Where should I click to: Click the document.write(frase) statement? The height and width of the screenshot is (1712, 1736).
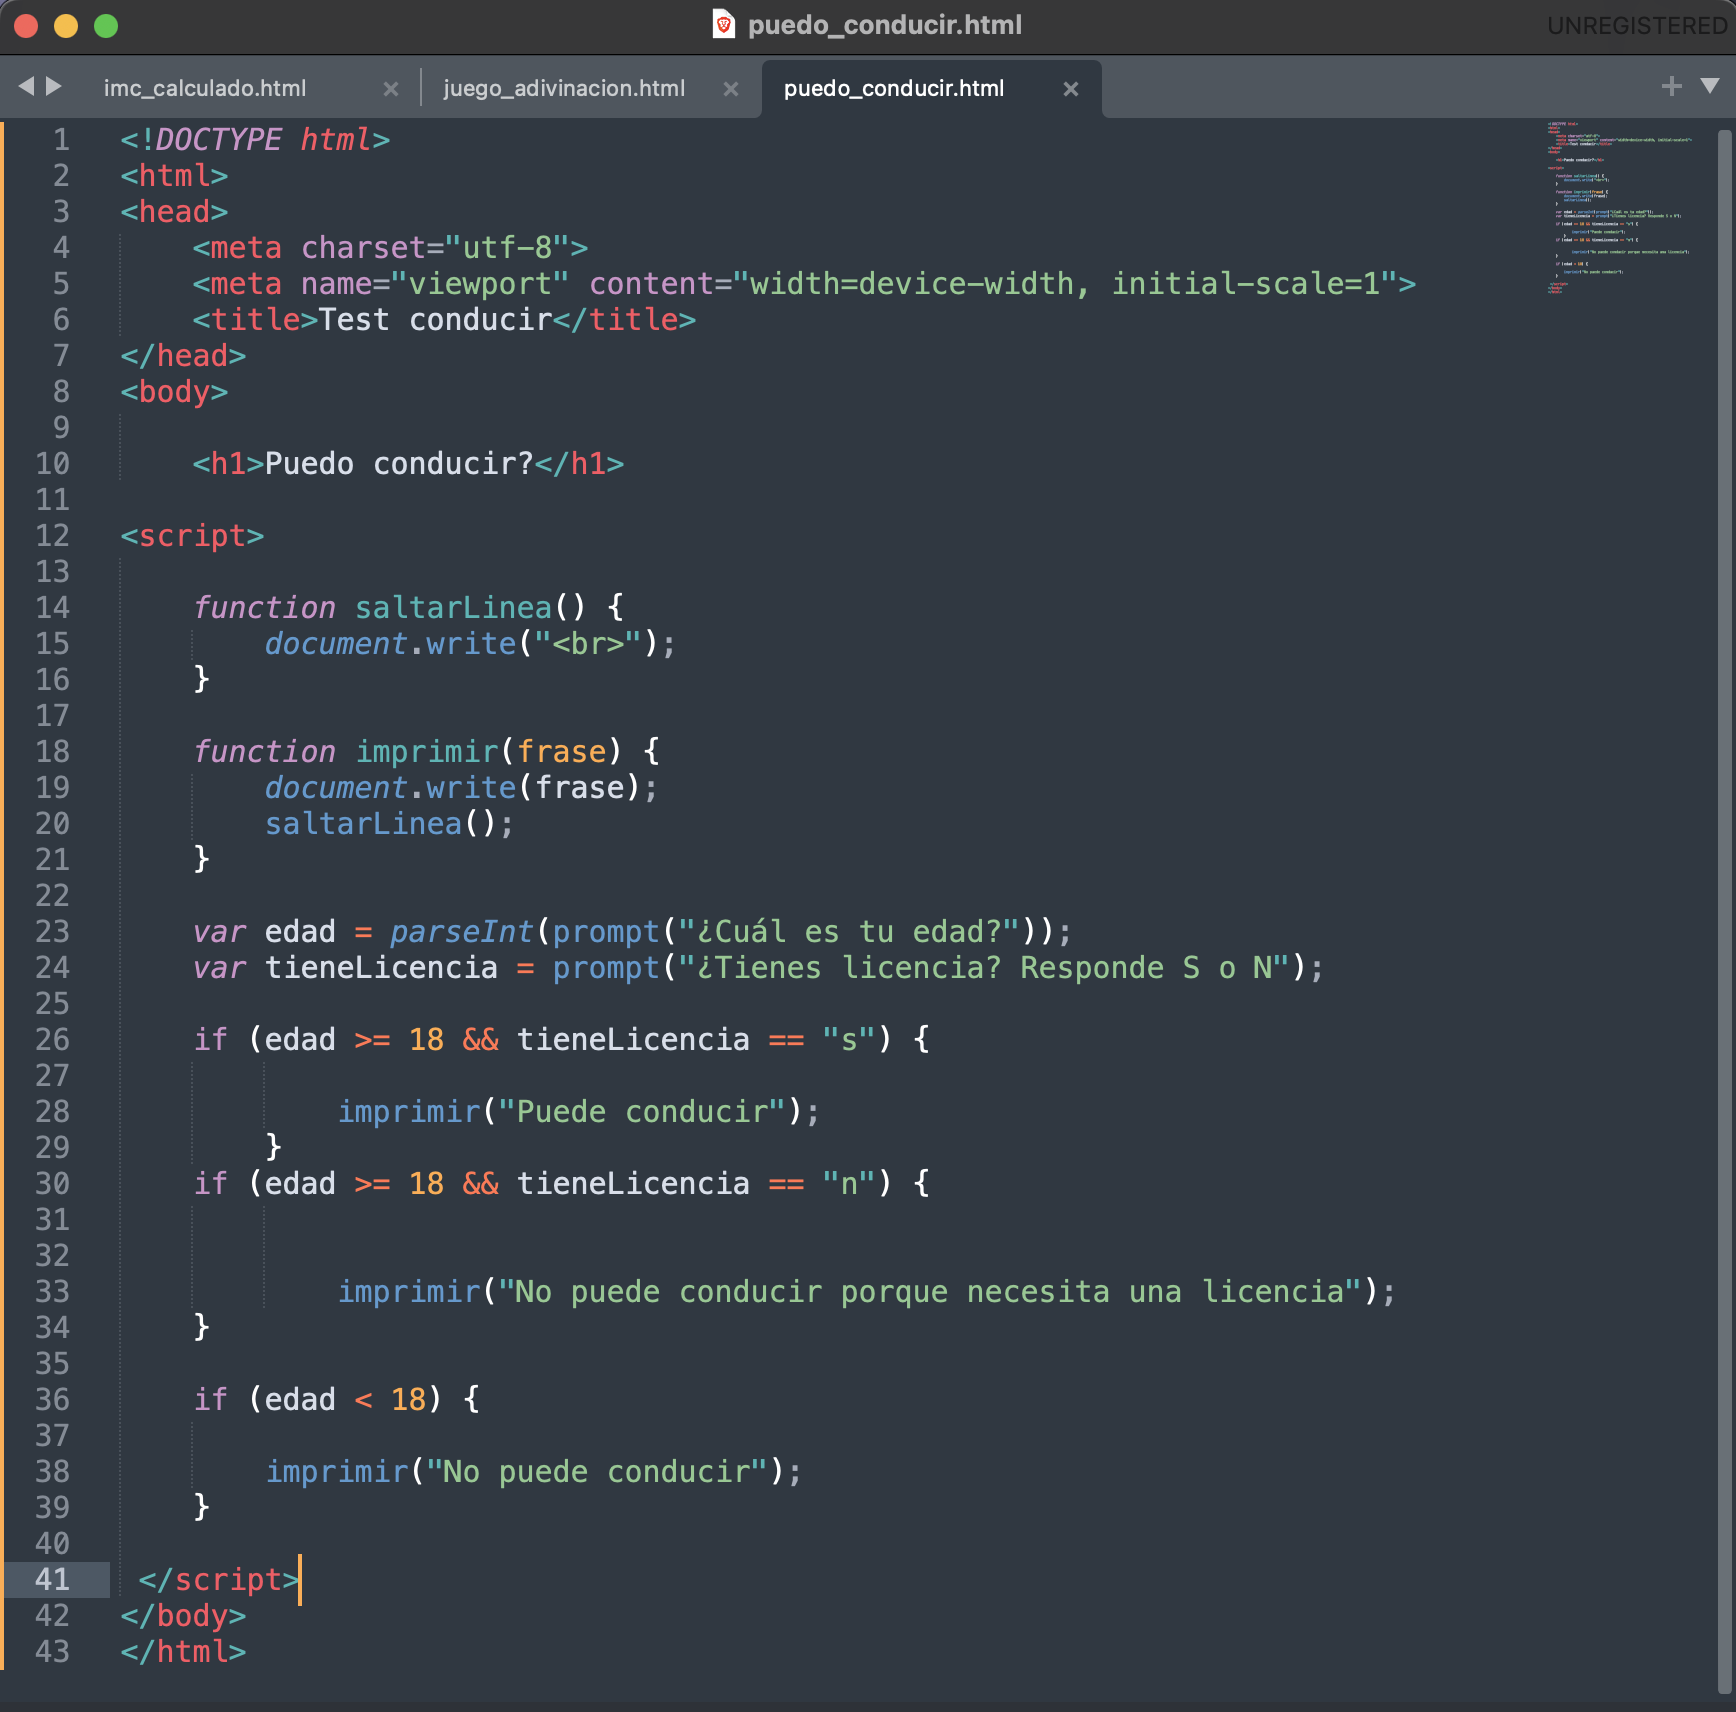pyautogui.click(x=461, y=788)
